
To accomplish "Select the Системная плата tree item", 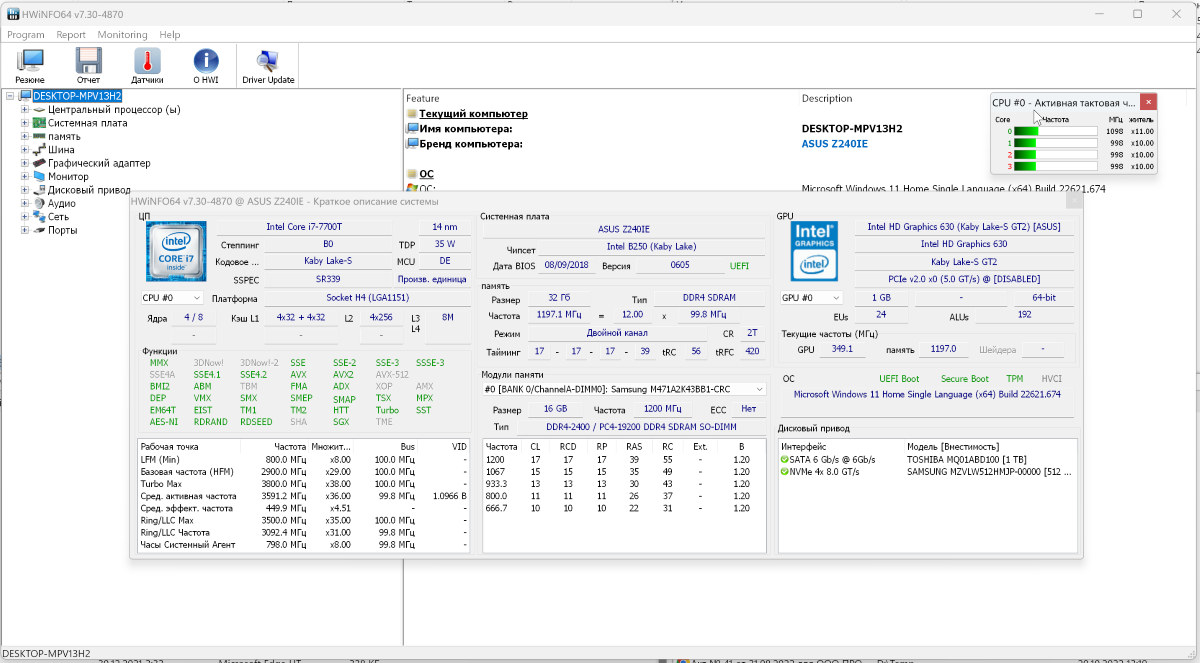I will [87, 123].
